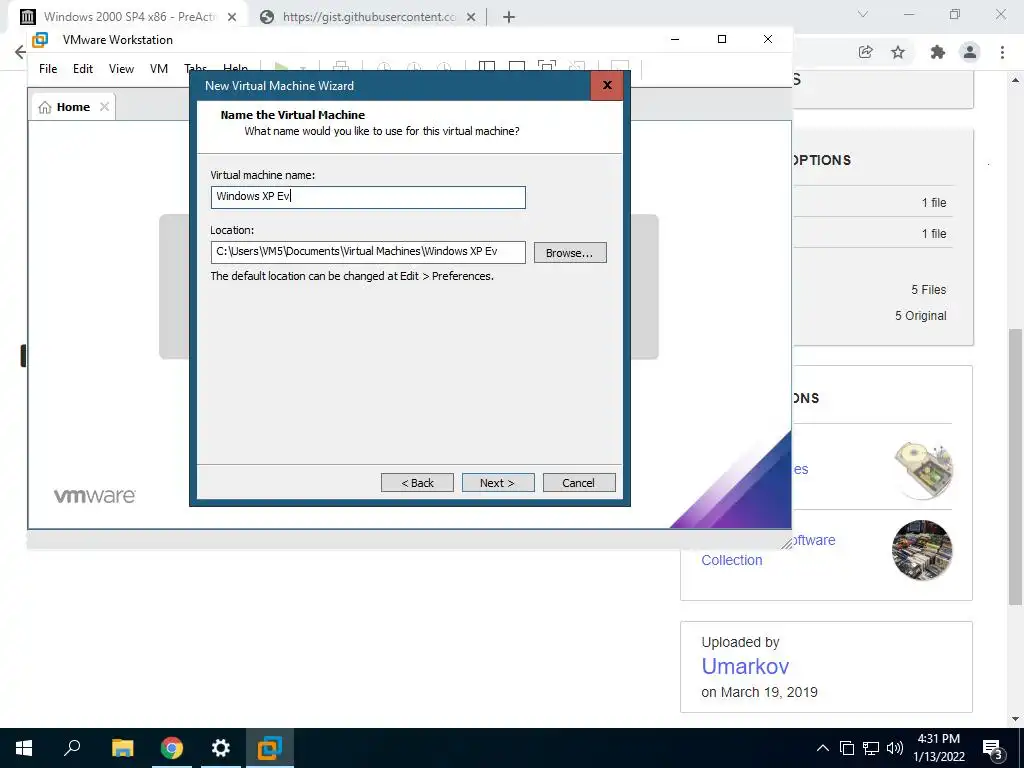
Task: Close the Windows 2000 SP4 x86 tab
Action: click(232, 17)
